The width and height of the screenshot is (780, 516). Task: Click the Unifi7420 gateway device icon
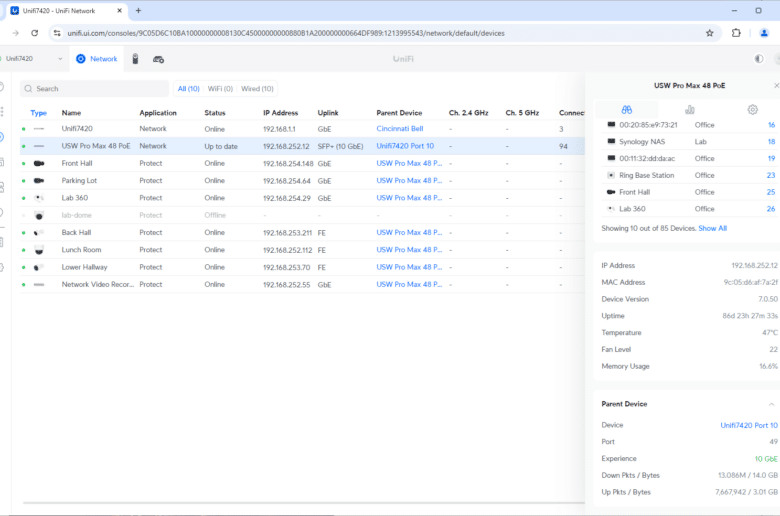click(39, 129)
